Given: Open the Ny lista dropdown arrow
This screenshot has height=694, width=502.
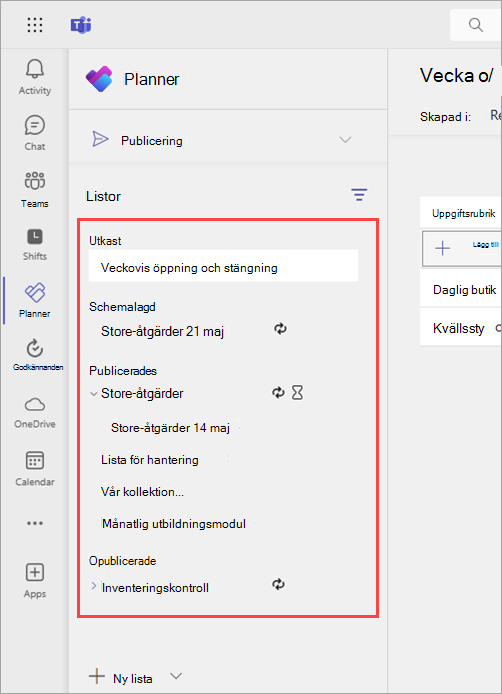Looking at the screenshot, I should [x=176, y=676].
